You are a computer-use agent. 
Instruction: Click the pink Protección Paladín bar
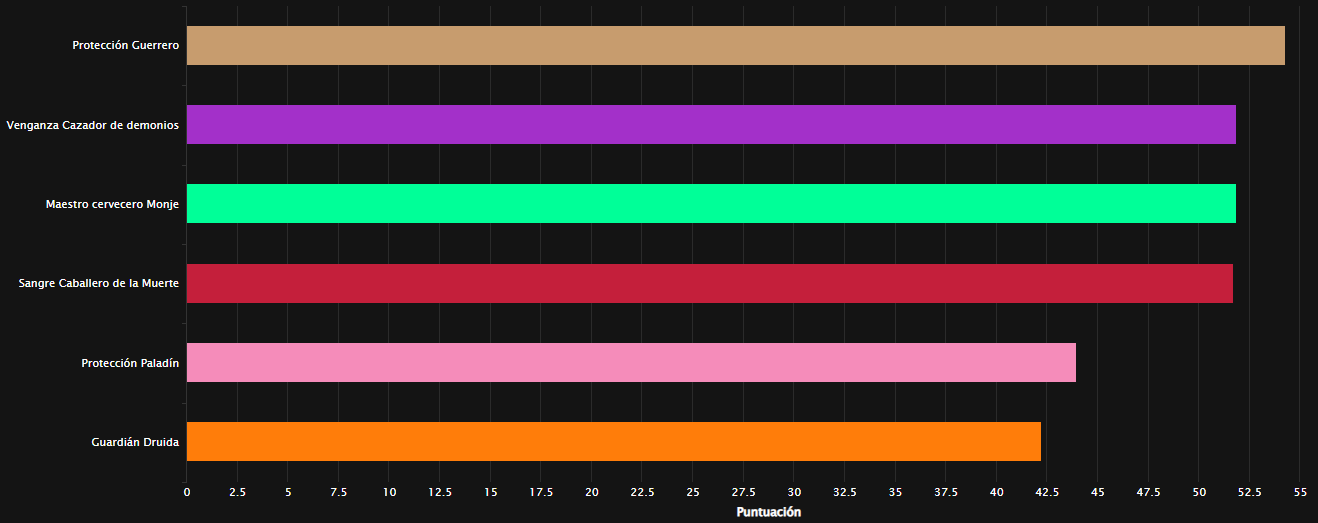631,363
